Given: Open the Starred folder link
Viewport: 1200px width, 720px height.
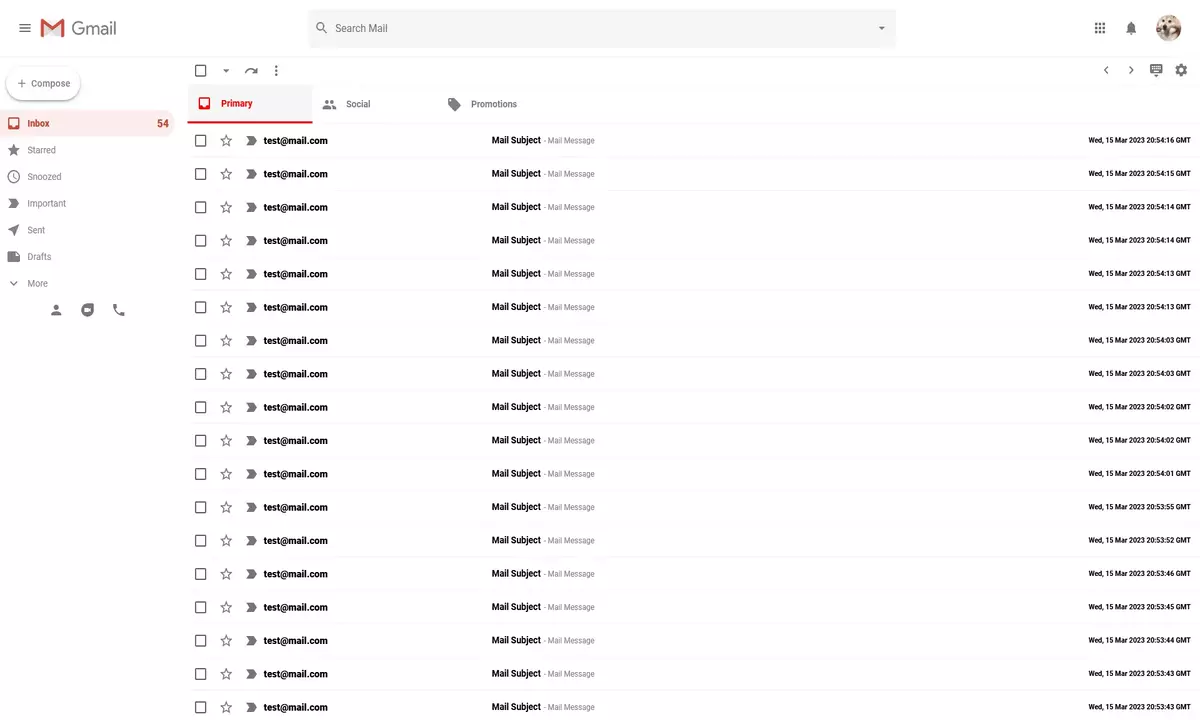Looking at the screenshot, I should pyautogui.click(x=41, y=150).
